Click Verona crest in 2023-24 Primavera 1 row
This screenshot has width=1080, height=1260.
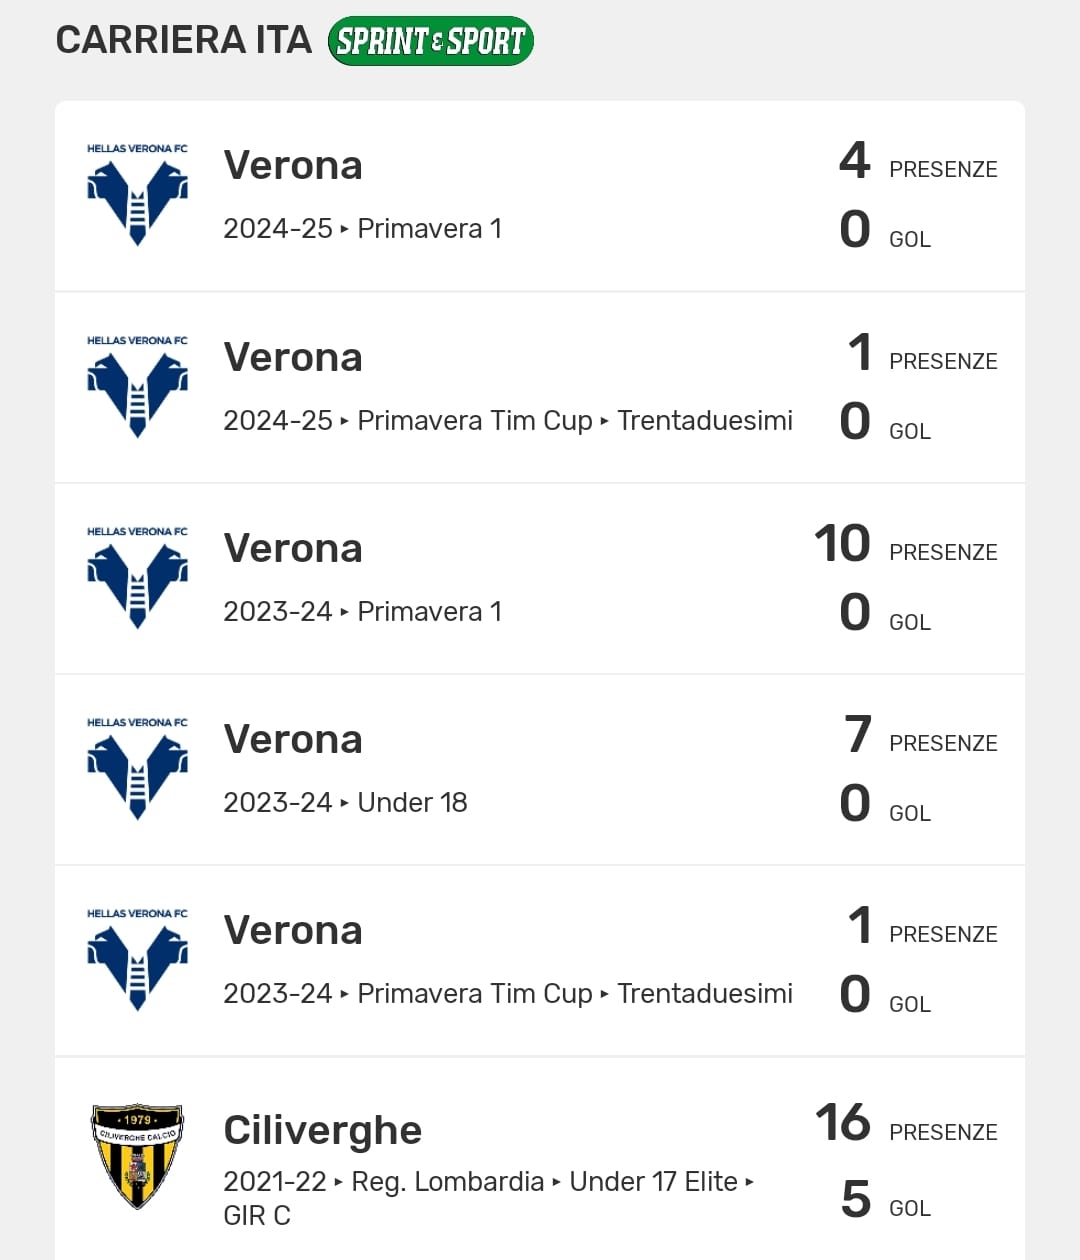137,579
